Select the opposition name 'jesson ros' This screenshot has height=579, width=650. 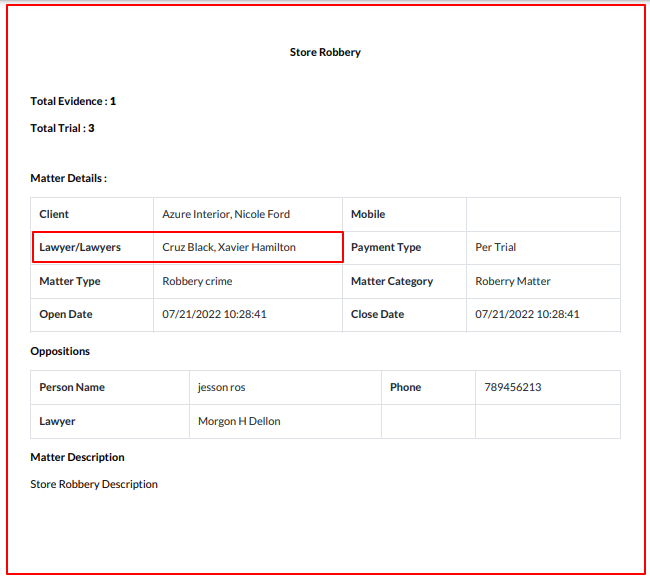221,388
